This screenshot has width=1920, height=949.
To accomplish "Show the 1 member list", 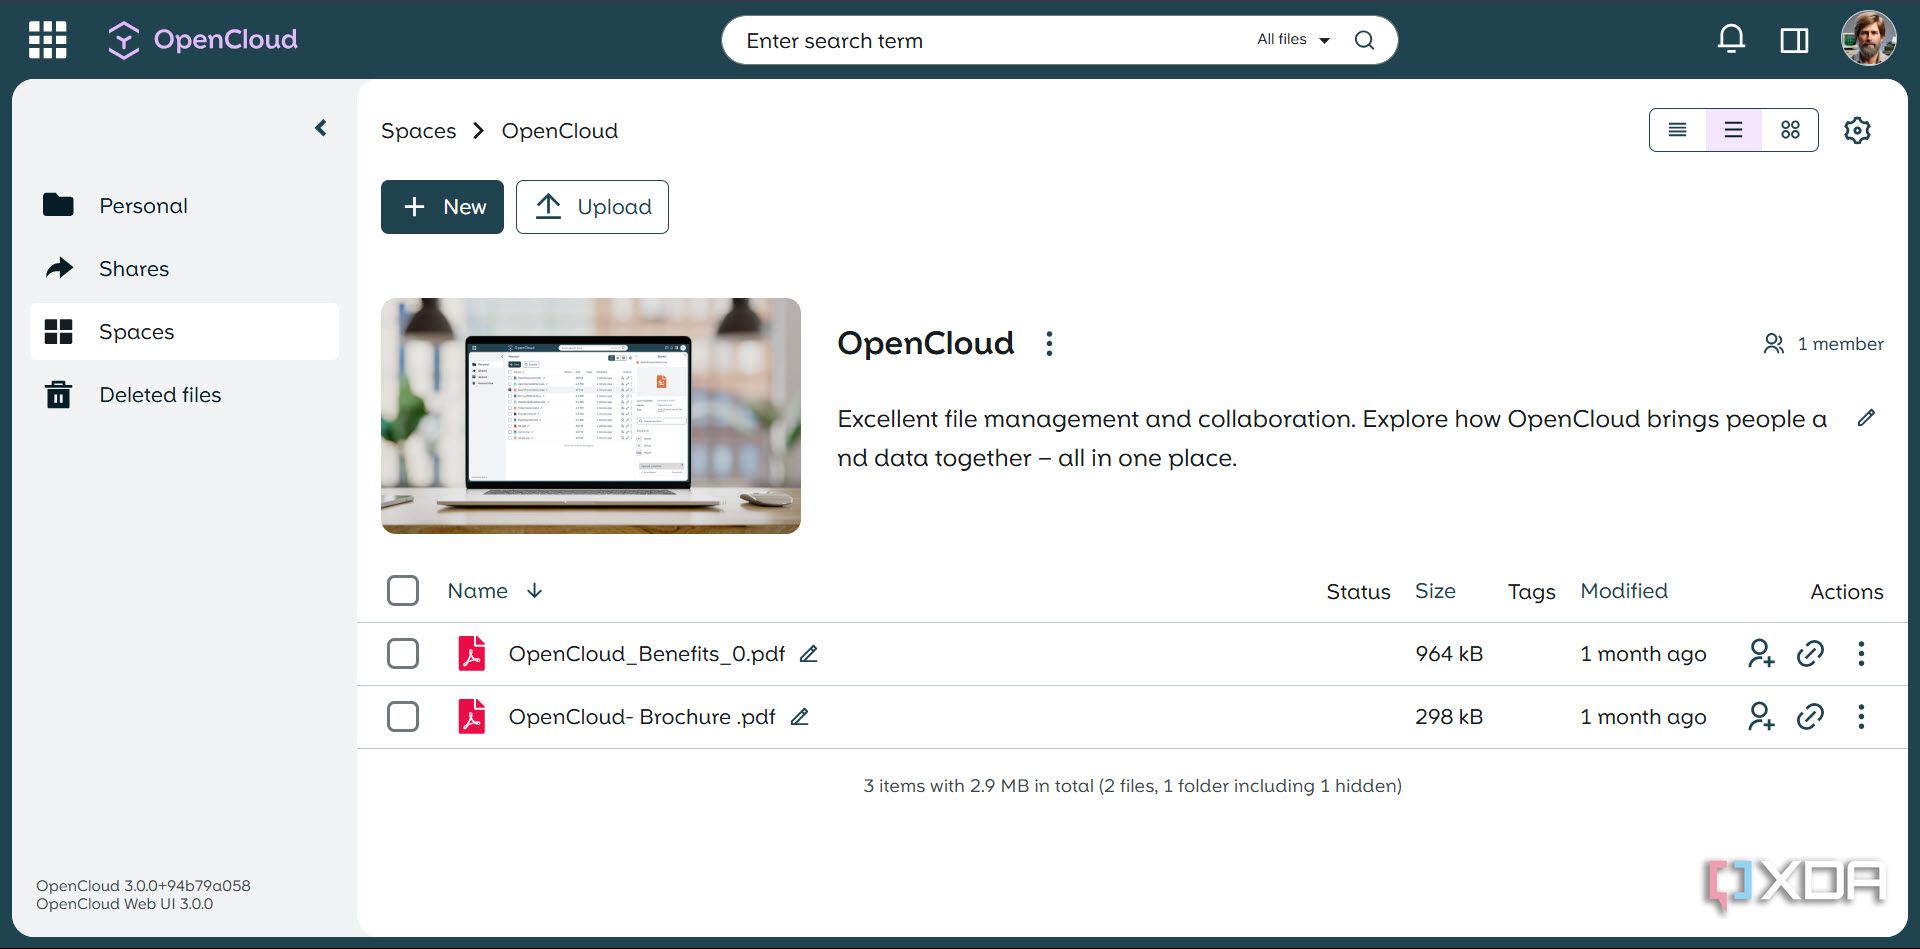I will tap(1824, 344).
